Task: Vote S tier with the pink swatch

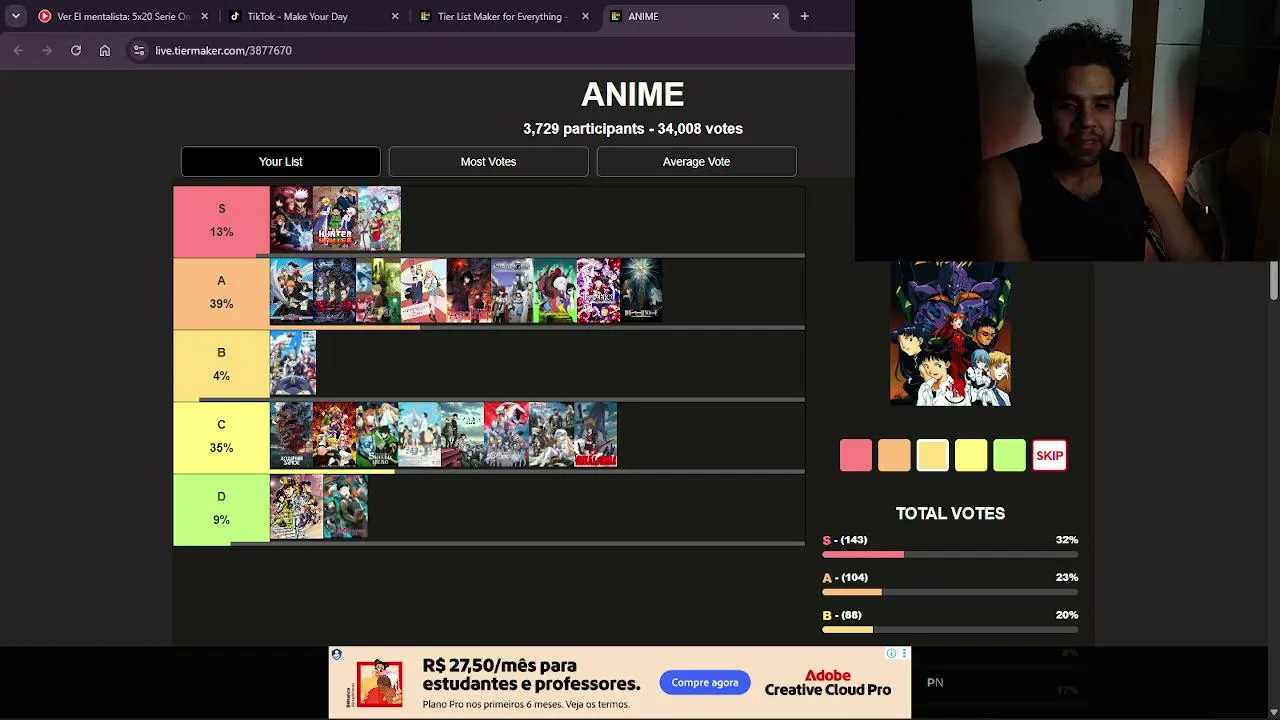Action: point(856,455)
